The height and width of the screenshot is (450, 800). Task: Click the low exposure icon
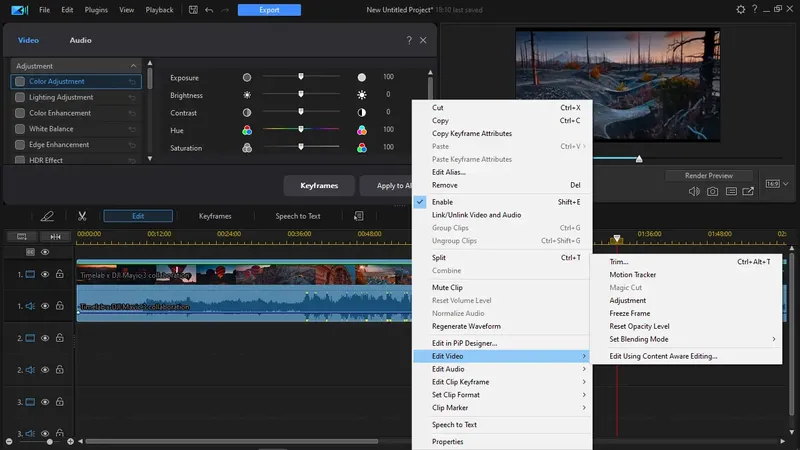pos(247,78)
